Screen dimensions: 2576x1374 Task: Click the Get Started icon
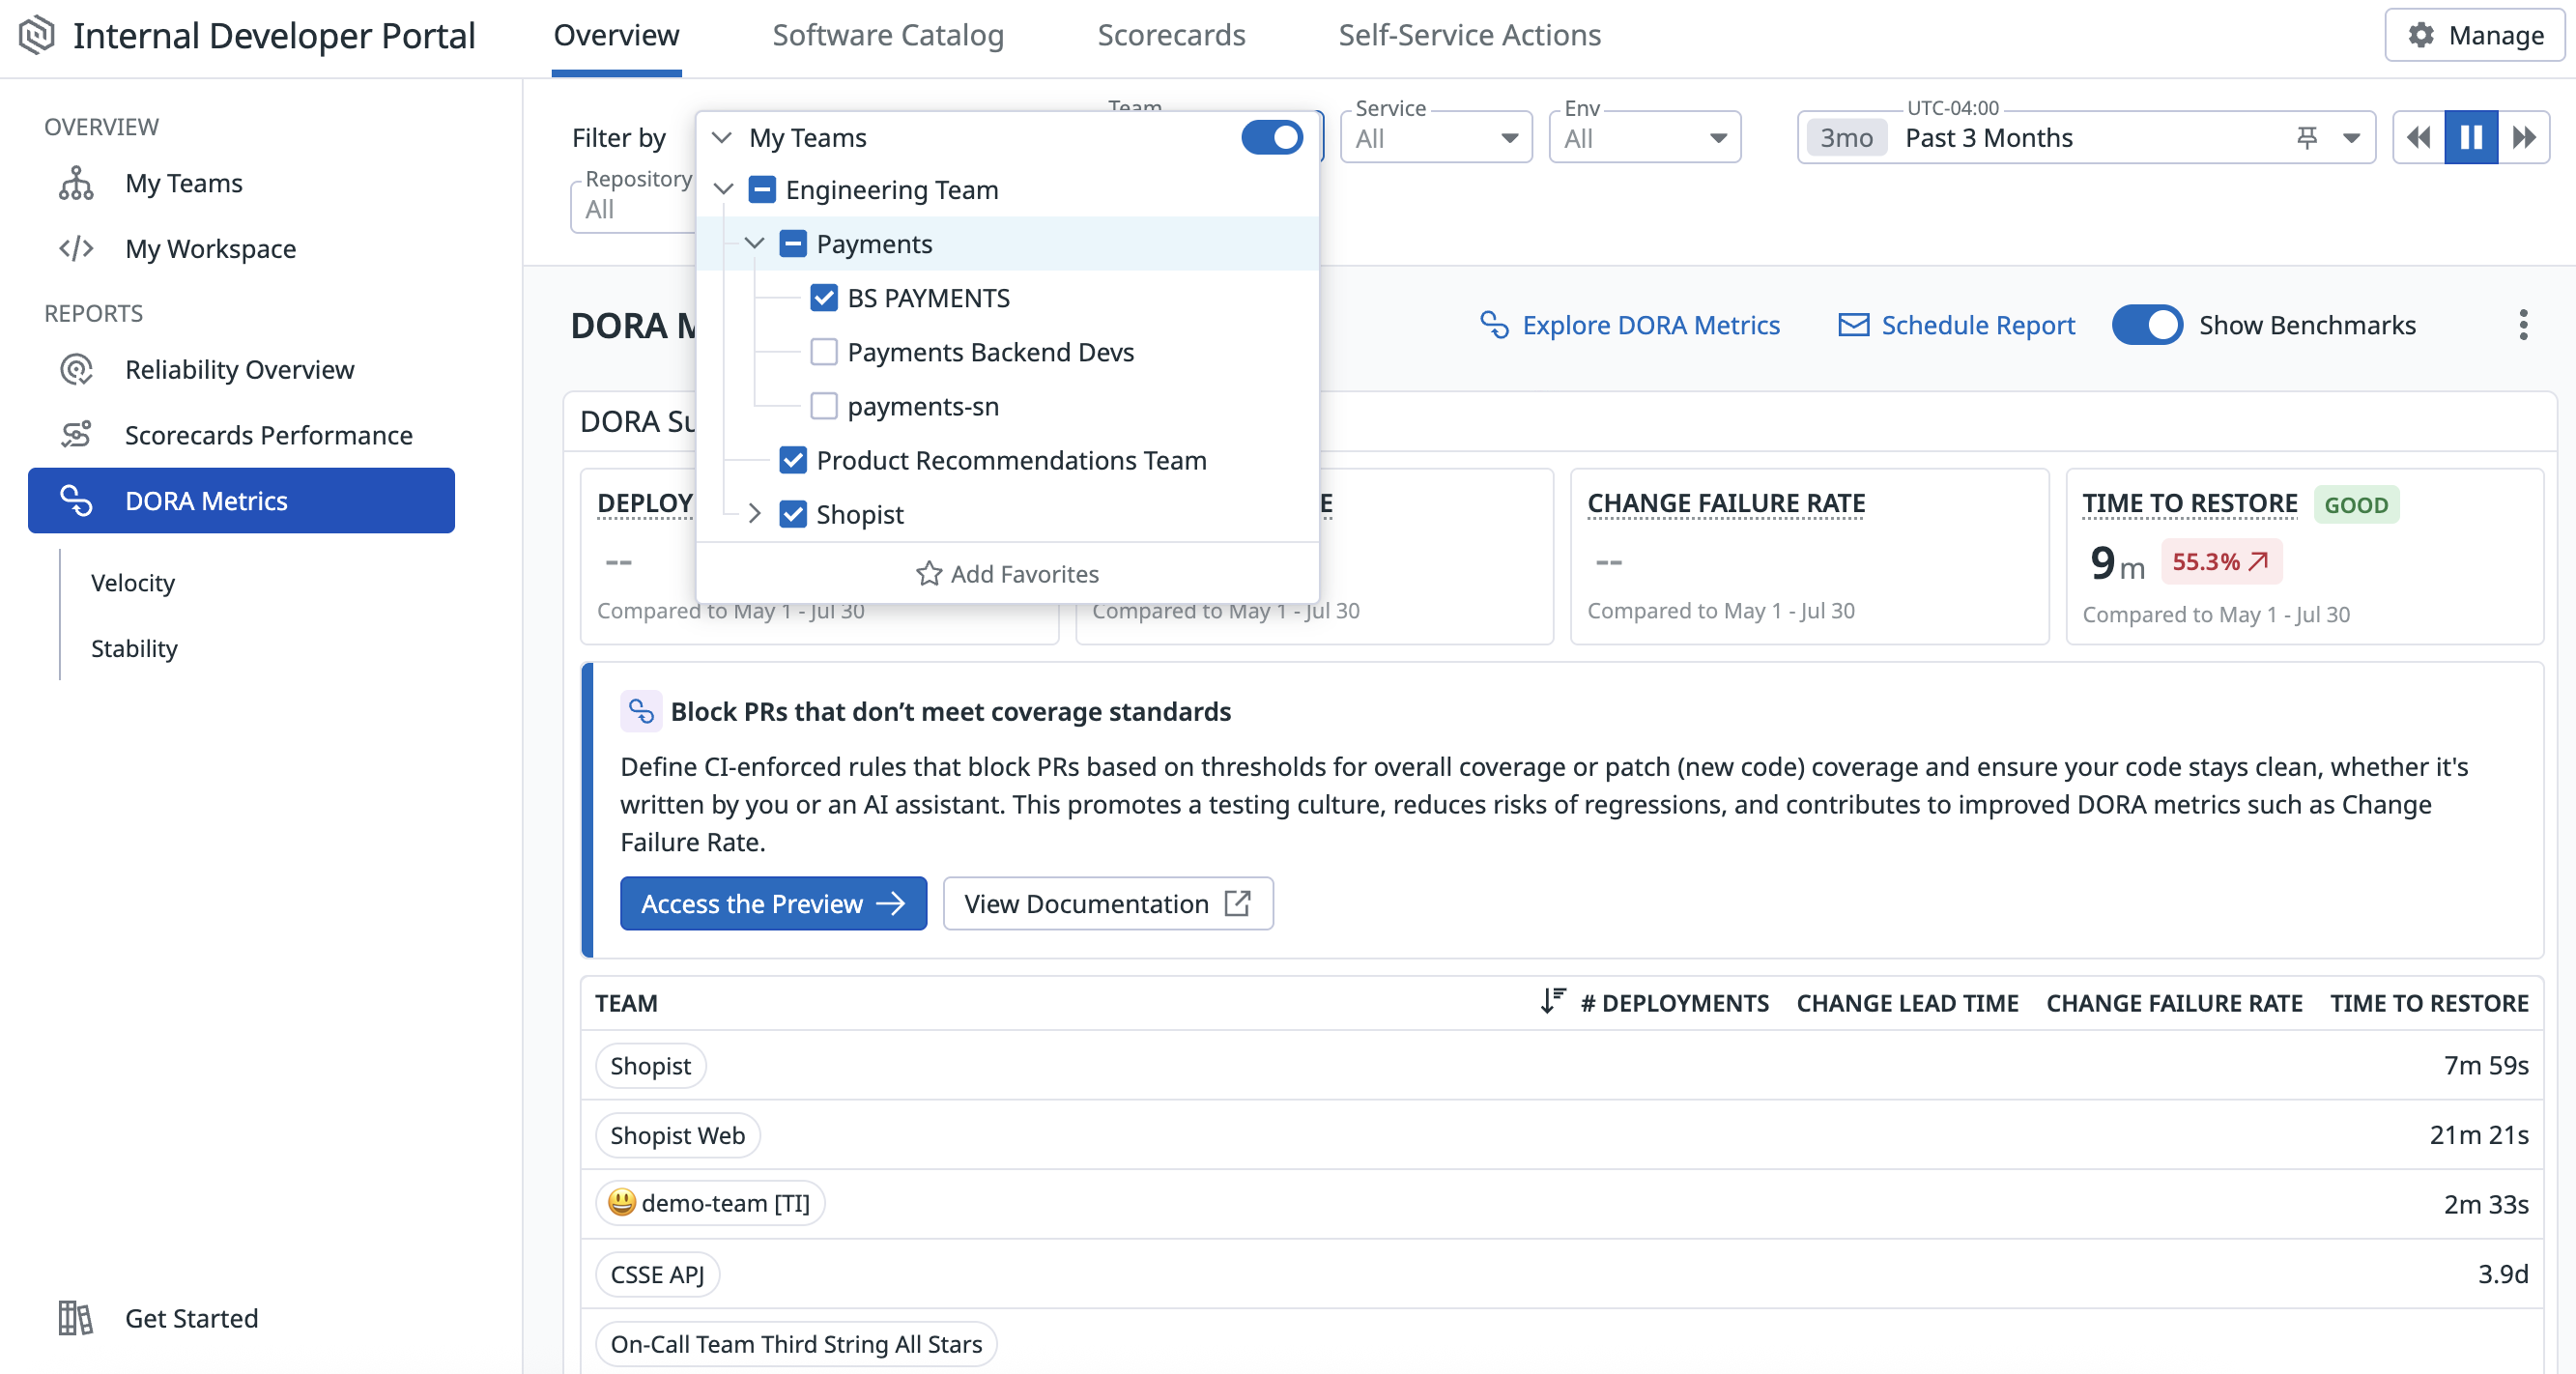(74, 1318)
